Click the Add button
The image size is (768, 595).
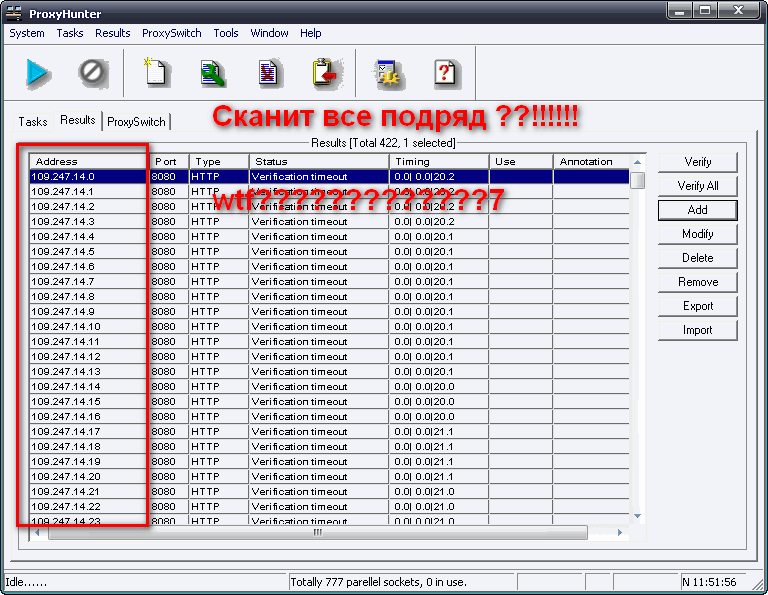click(697, 210)
